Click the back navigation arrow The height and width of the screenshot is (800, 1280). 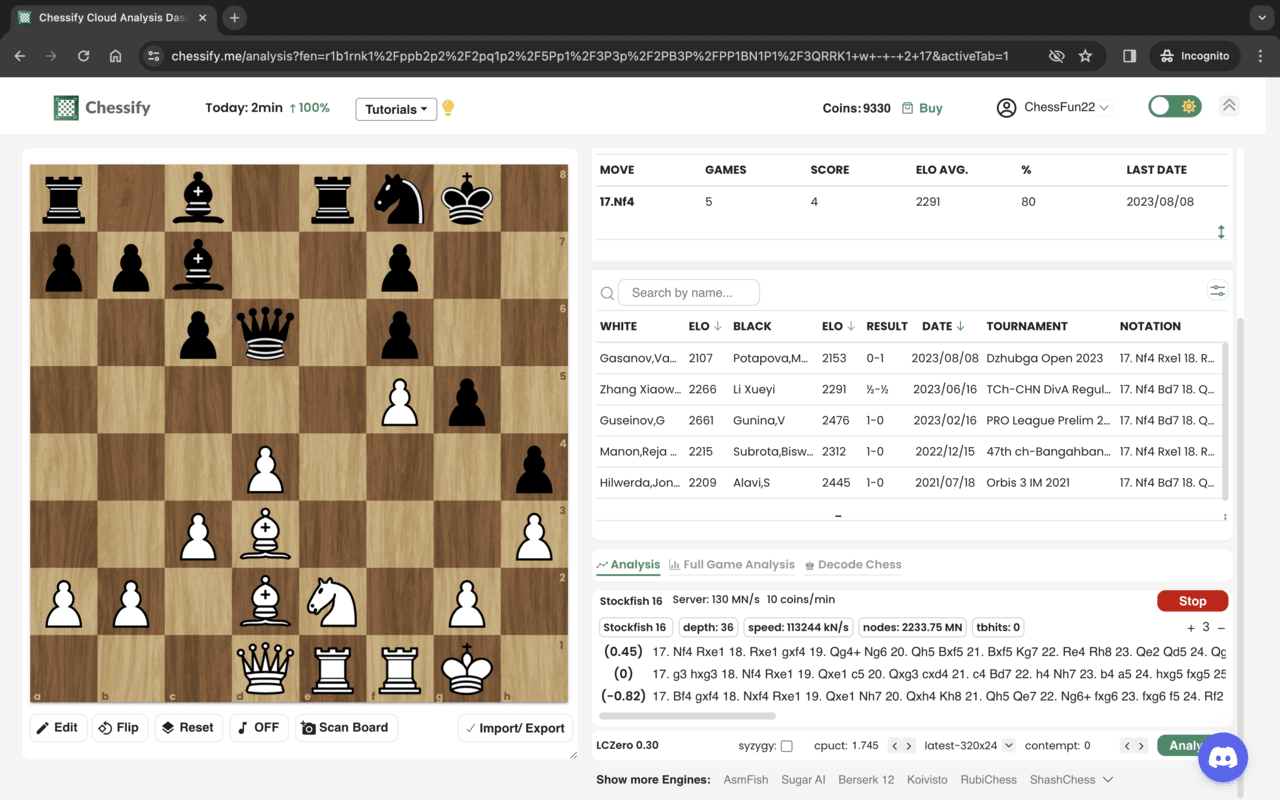point(20,56)
